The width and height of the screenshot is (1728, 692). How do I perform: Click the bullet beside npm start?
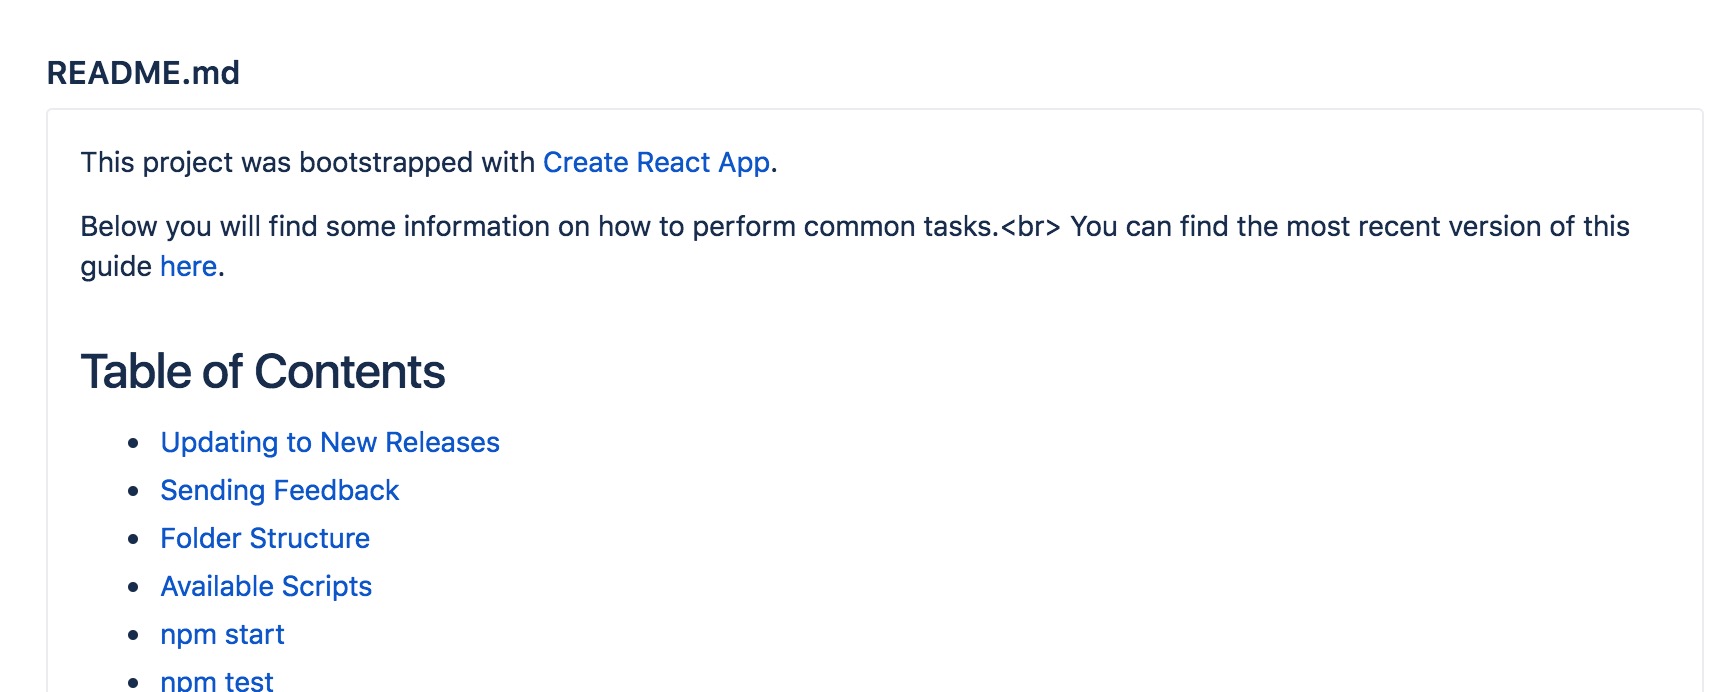(x=133, y=636)
